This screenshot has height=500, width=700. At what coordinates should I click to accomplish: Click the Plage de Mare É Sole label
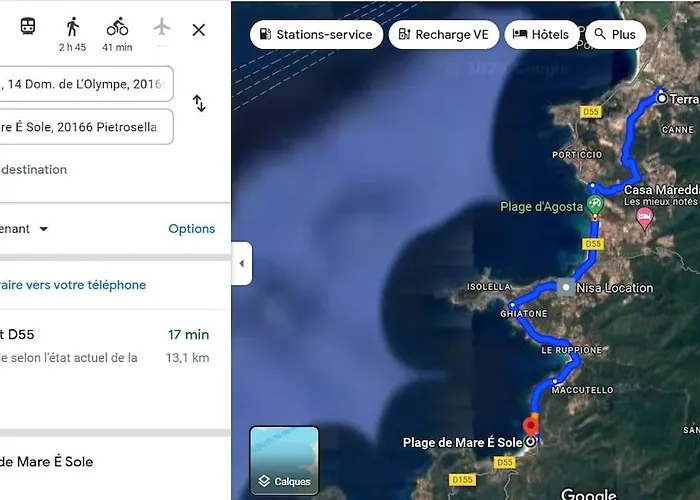coord(462,442)
